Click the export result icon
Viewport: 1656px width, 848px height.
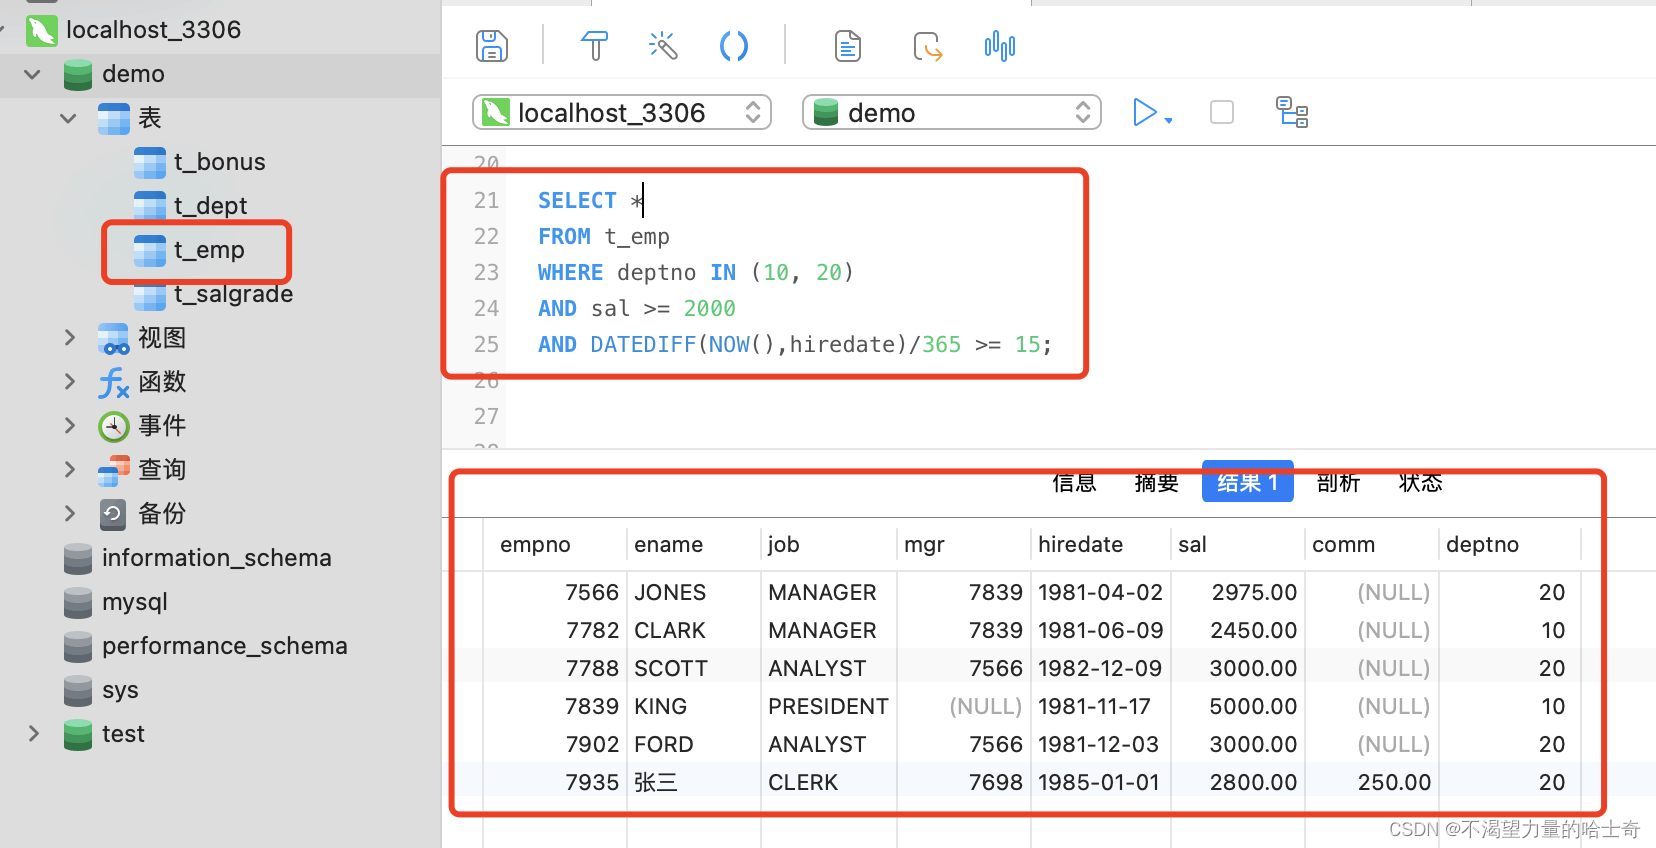[927, 46]
